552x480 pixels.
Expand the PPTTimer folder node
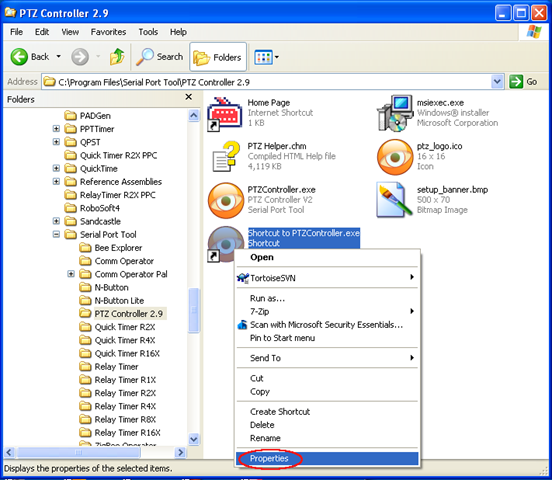[56, 129]
